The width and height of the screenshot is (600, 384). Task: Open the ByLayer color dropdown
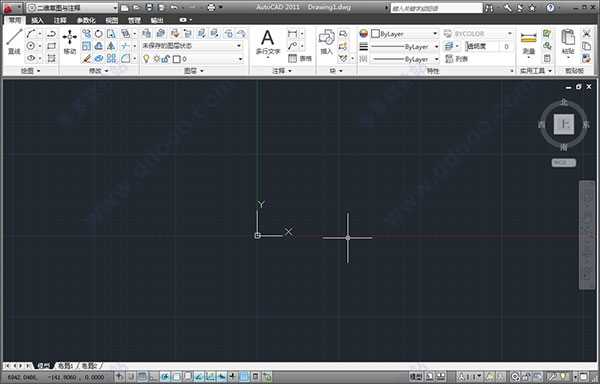pyautogui.click(x=404, y=34)
